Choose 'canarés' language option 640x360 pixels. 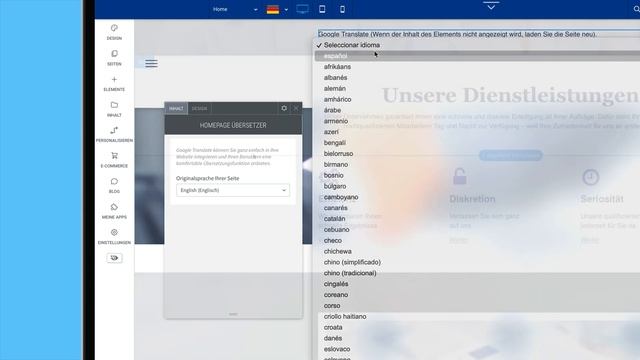click(x=336, y=208)
